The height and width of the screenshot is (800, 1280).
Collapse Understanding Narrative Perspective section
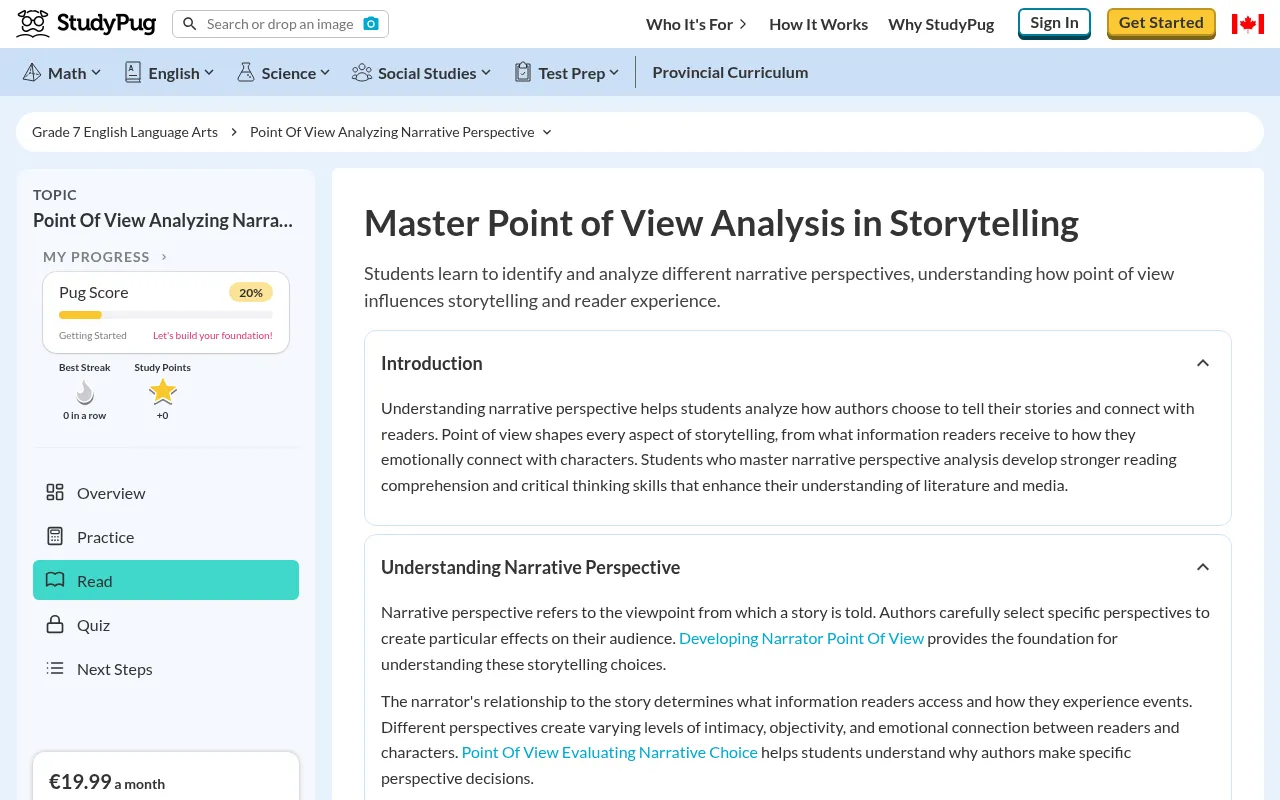pos(1203,567)
